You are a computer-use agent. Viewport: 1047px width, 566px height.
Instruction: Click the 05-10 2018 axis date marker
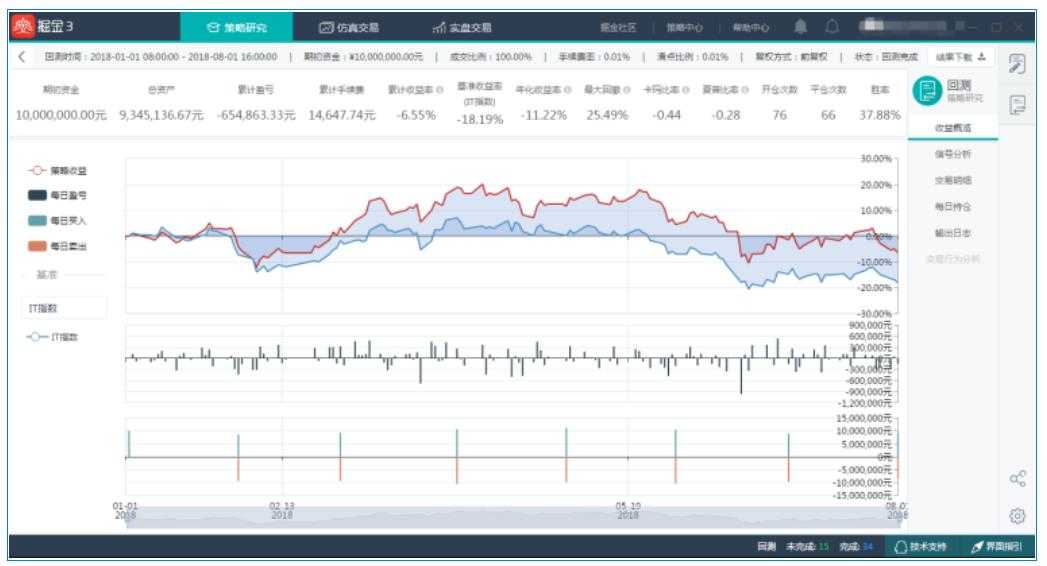tap(628, 511)
